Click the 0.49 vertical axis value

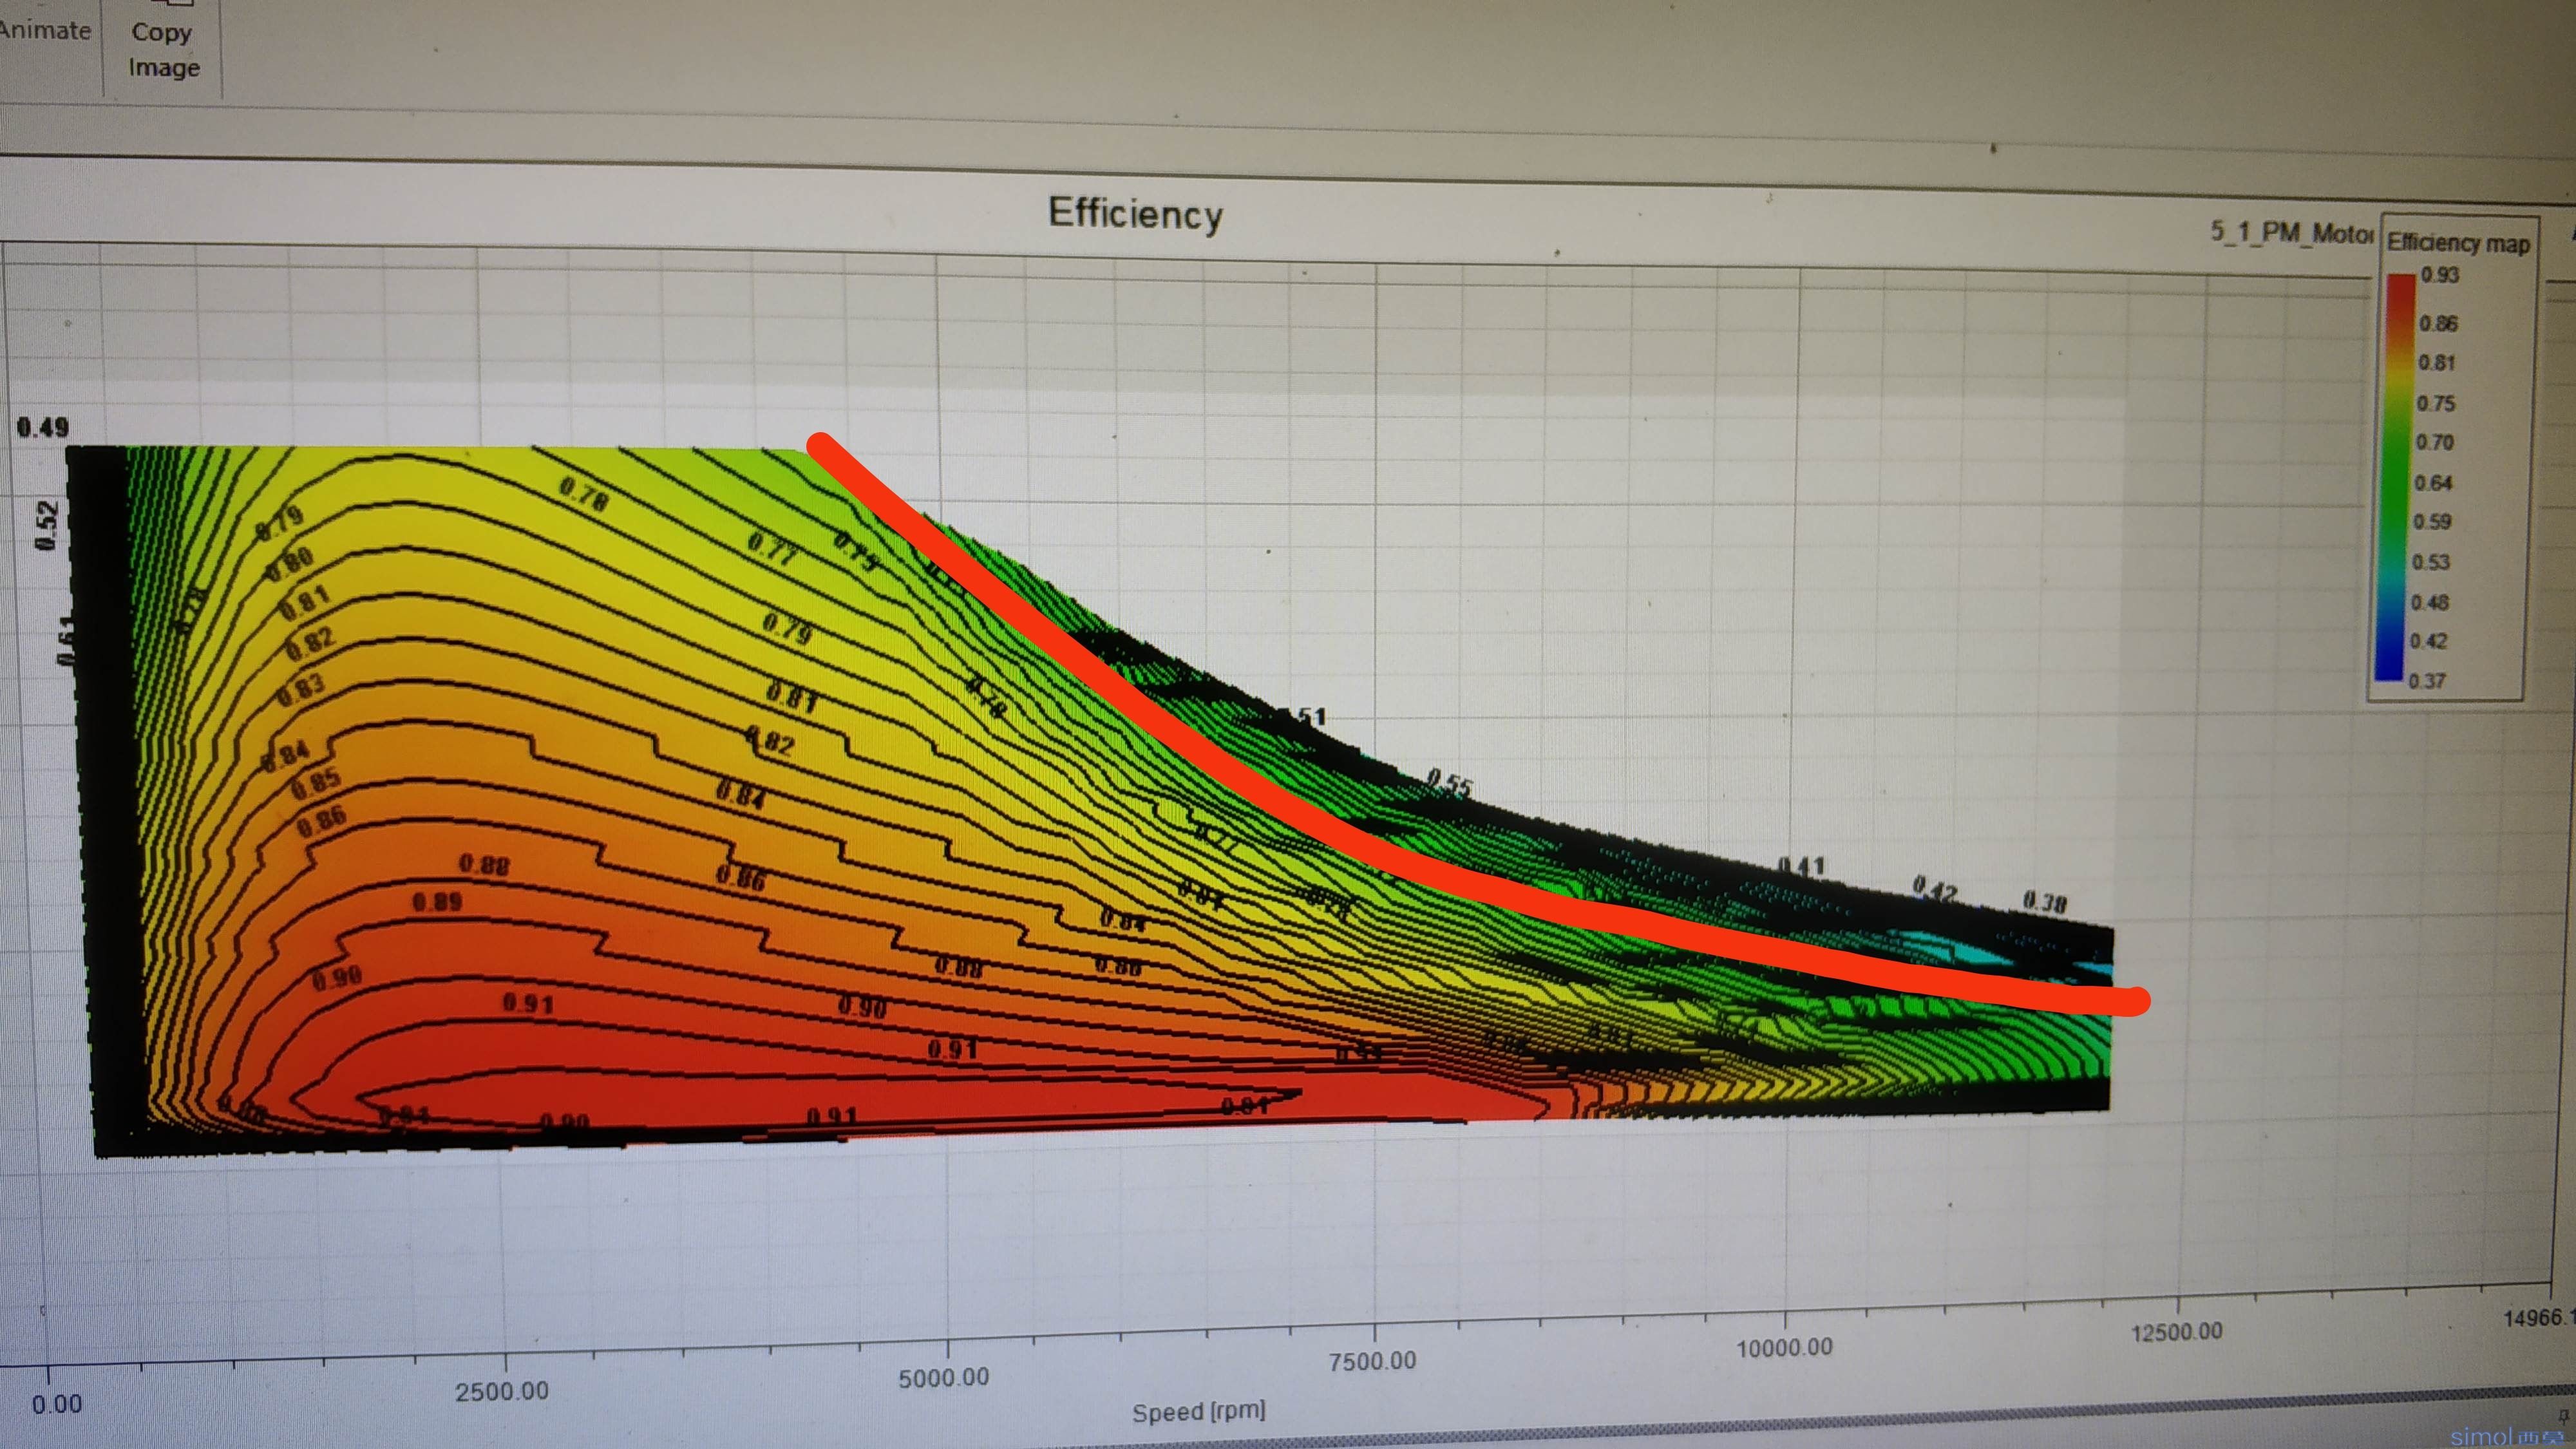[x=43, y=428]
